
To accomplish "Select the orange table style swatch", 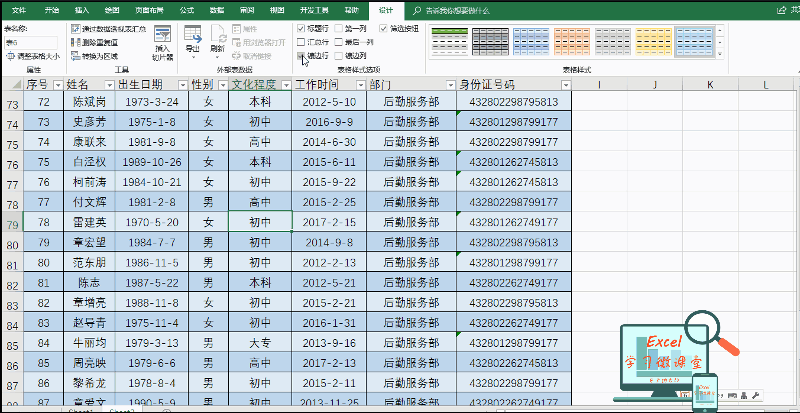I will click(571, 41).
